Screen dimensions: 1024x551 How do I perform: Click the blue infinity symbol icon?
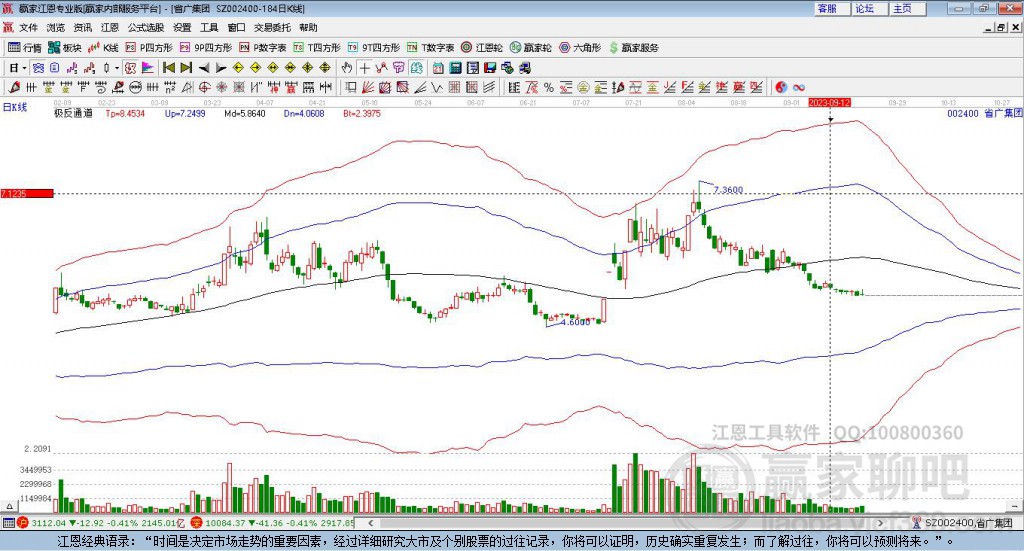(x=799, y=87)
